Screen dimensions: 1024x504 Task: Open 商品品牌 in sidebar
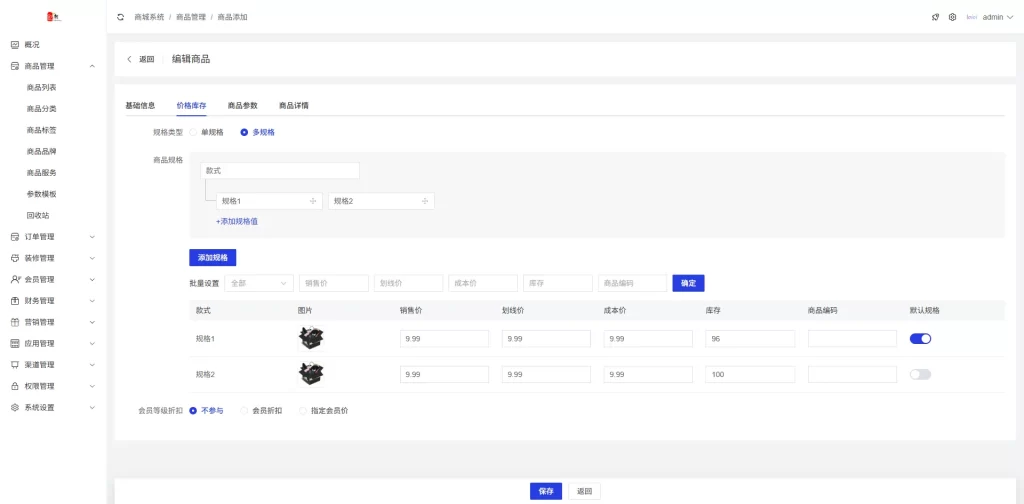41,151
